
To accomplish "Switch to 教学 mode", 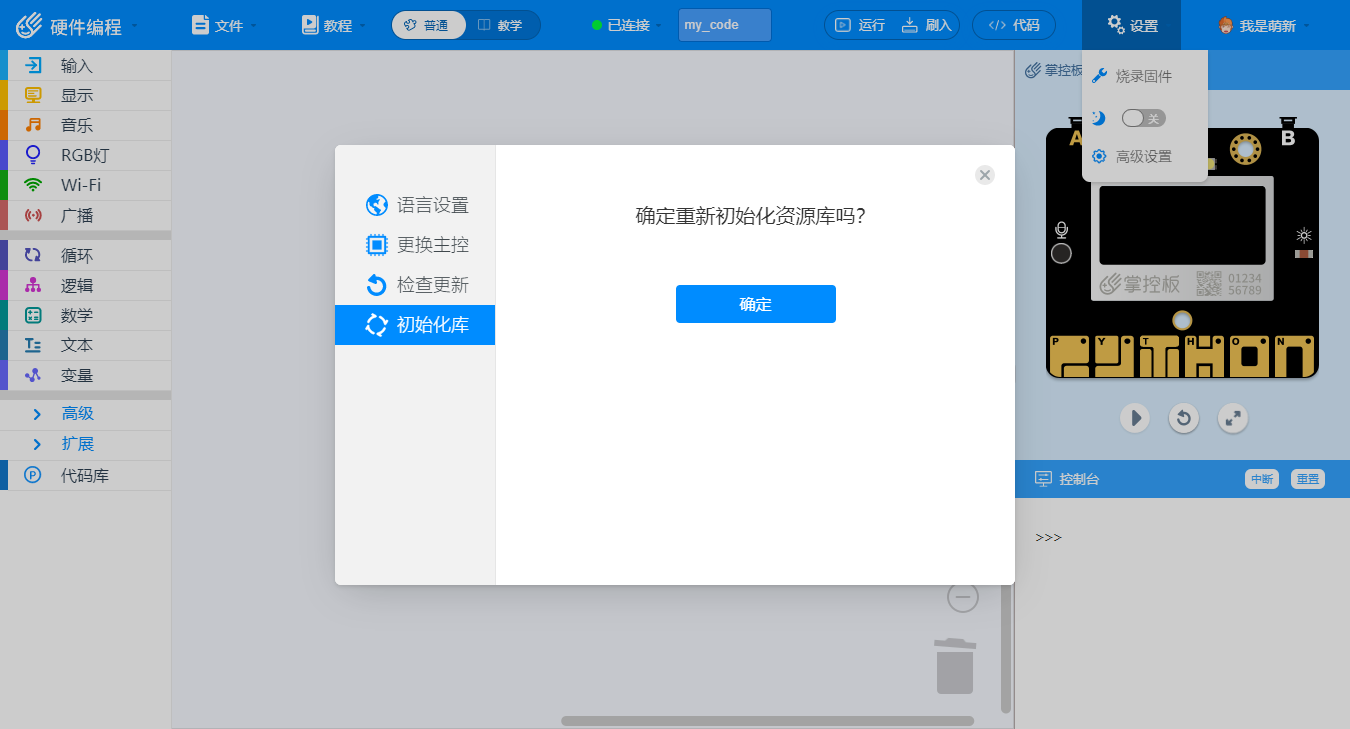I will coord(503,25).
